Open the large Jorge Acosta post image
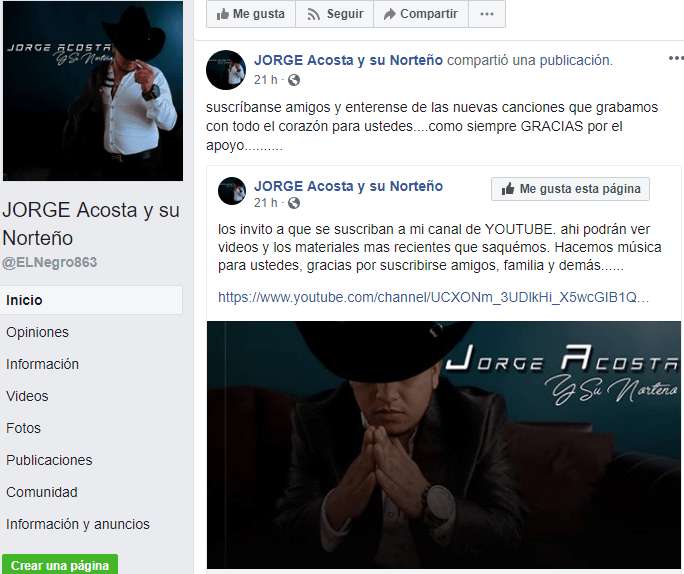Viewport: 684px width, 574px height. [444, 445]
